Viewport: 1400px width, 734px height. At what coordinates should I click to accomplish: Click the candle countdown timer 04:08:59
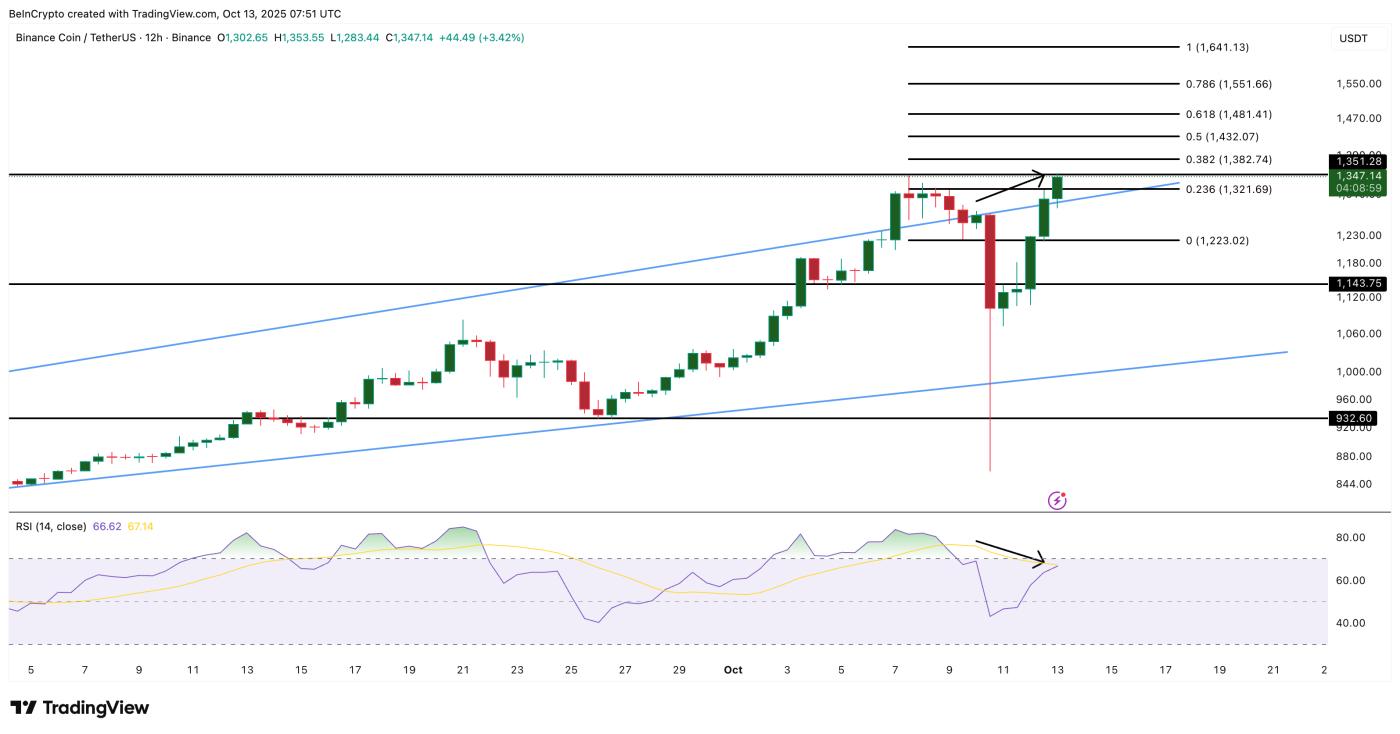click(1356, 188)
